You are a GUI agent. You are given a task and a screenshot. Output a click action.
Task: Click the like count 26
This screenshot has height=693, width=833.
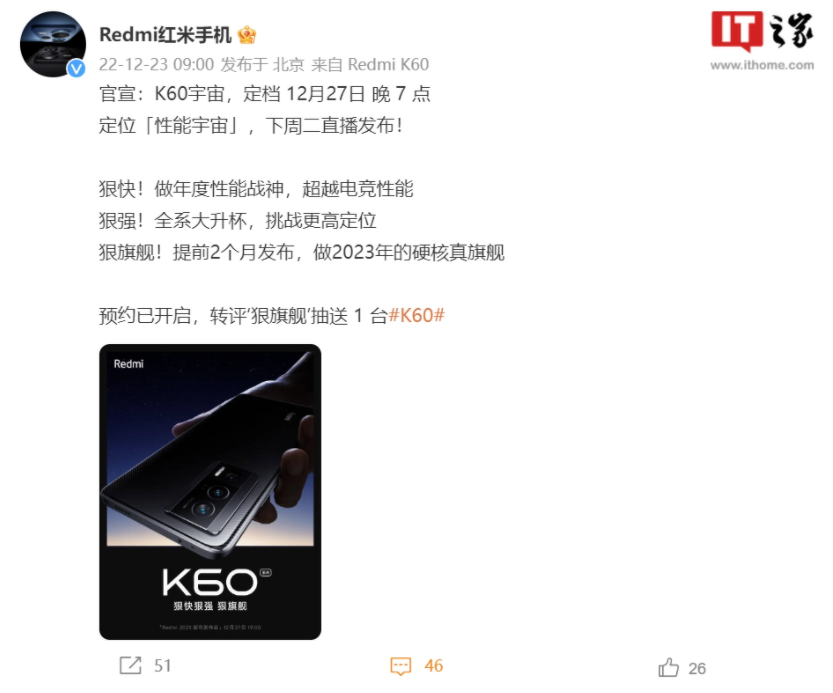click(x=697, y=669)
